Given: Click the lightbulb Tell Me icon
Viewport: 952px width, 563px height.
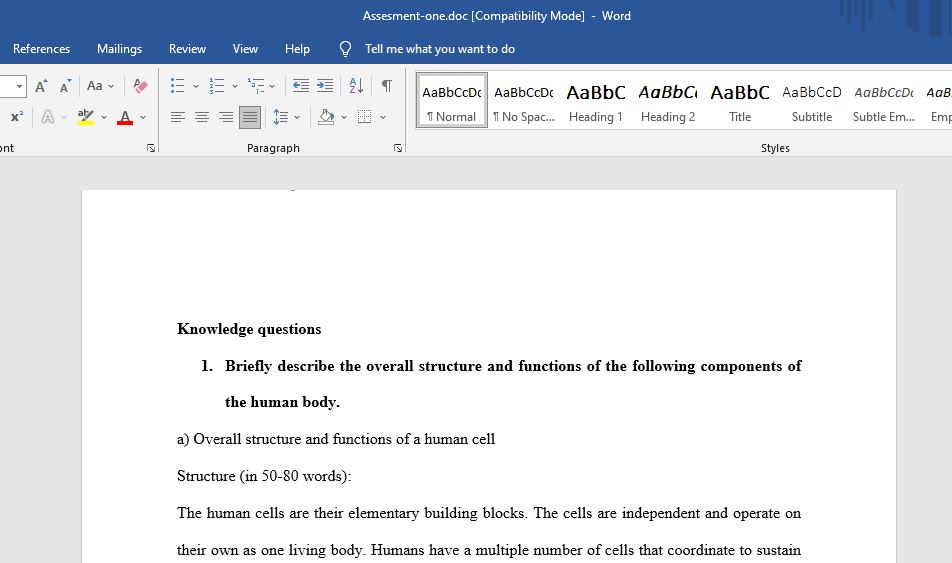Looking at the screenshot, I should point(345,49).
